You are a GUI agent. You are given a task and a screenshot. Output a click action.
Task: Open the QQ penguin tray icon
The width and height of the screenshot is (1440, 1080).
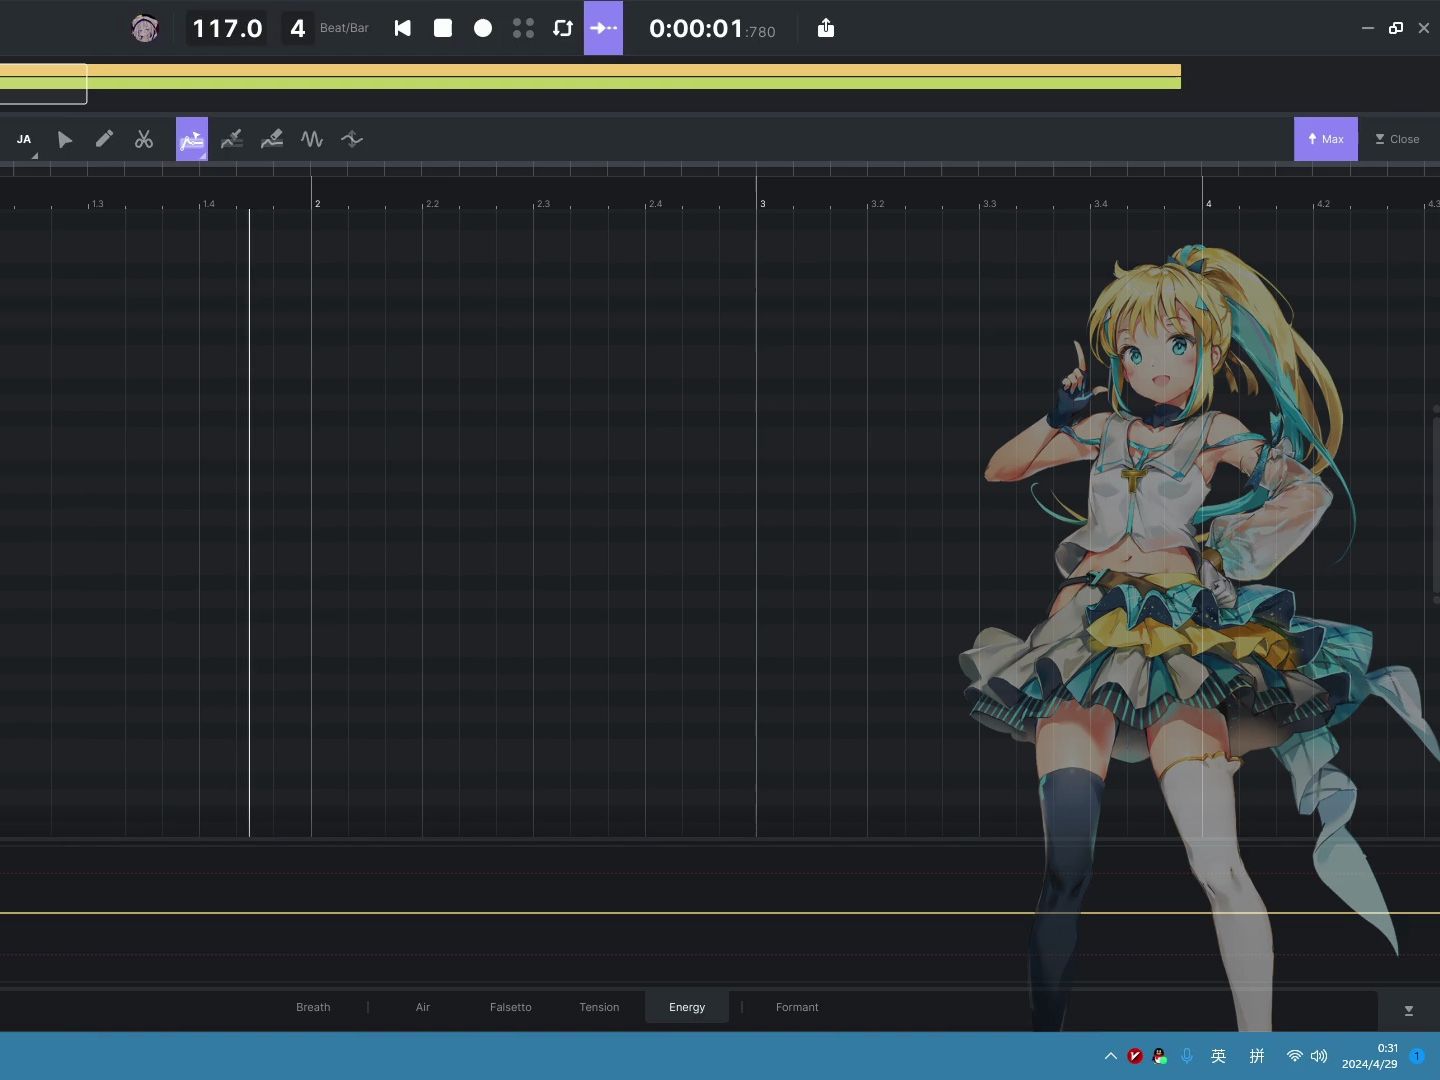1160,1056
